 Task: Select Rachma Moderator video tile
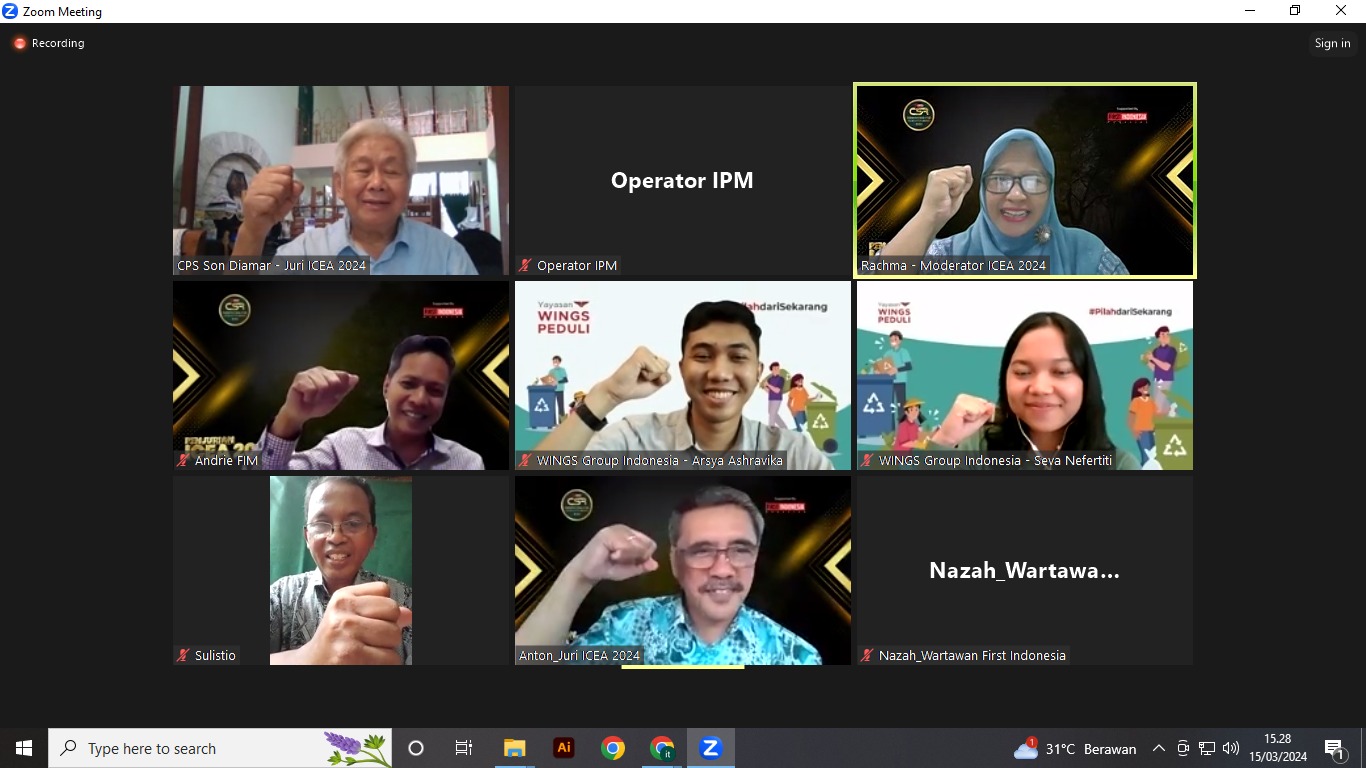(x=1025, y=180)
